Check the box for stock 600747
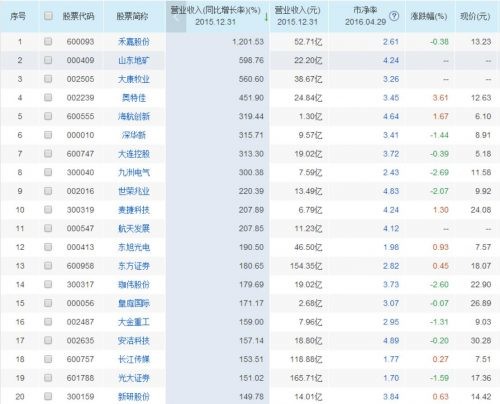This screenshot has width=500, height=404. [48, 153]
